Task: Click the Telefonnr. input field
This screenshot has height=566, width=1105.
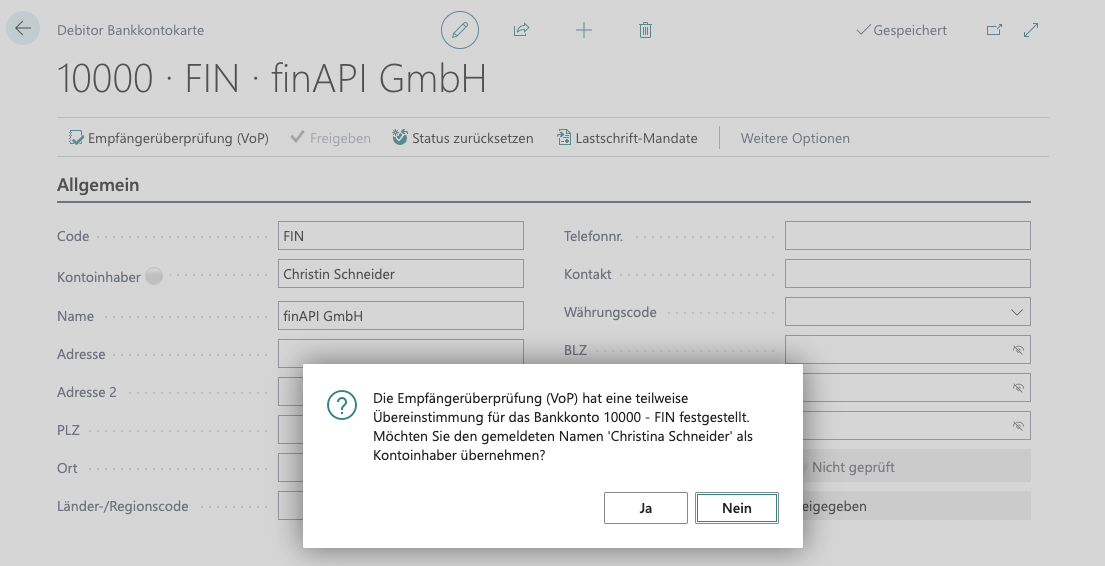Action: (907, 236)
